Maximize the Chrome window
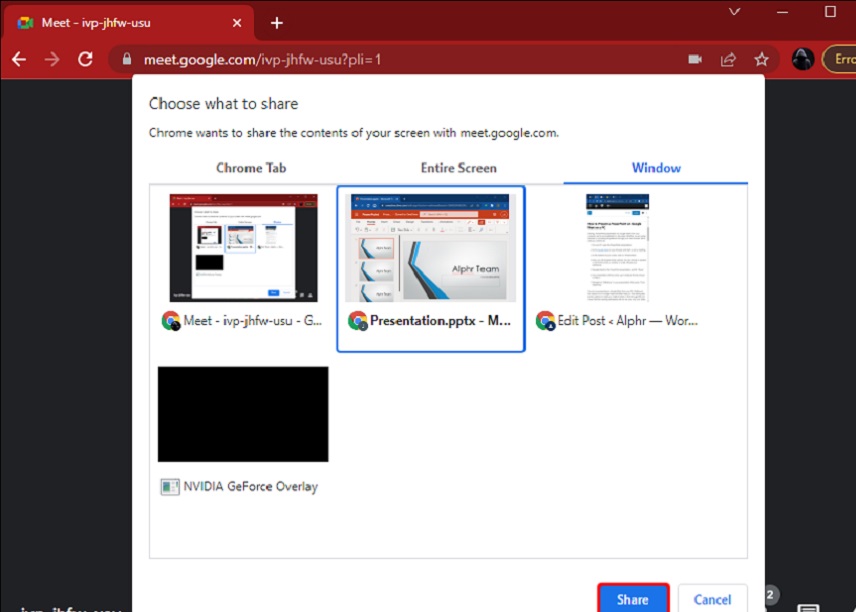856x612 pixels. (x=830, y=11)
